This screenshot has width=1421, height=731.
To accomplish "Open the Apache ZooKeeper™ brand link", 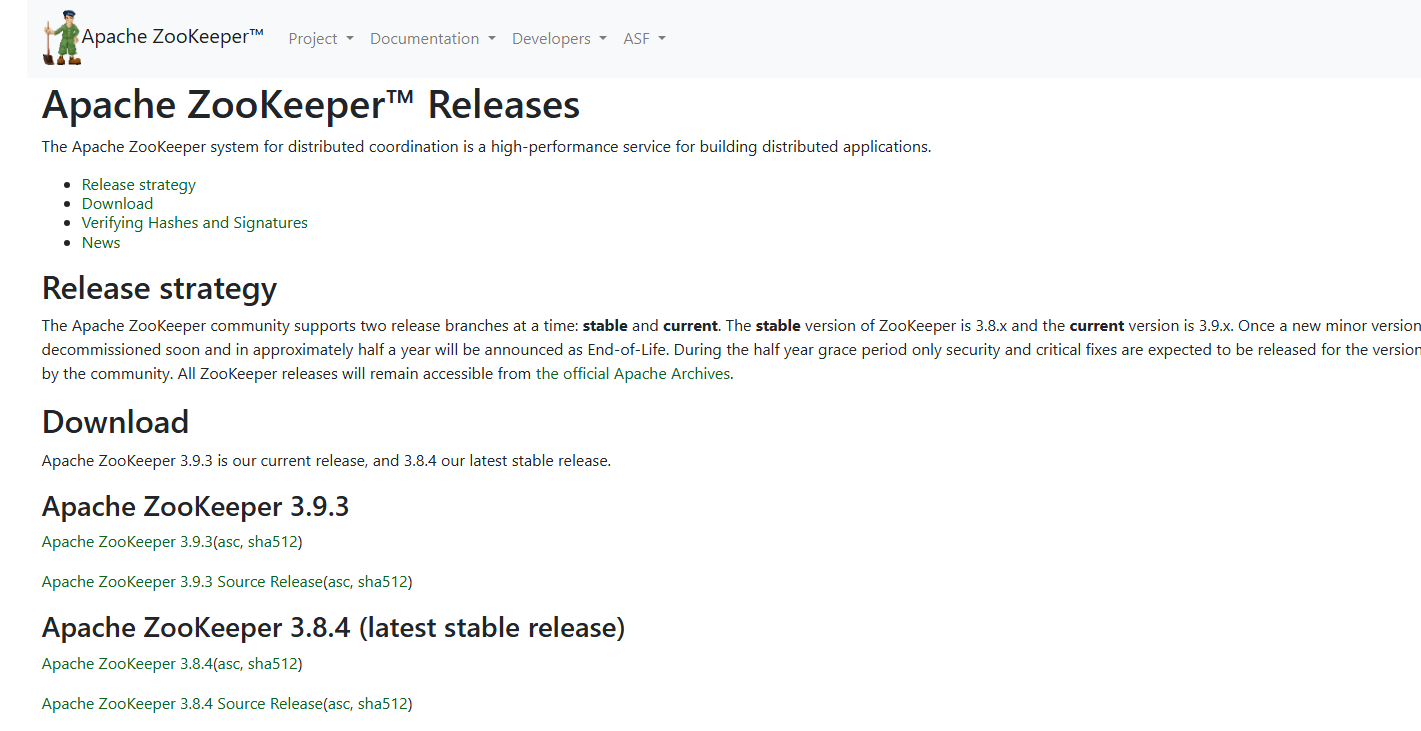I will pos(172,37).
